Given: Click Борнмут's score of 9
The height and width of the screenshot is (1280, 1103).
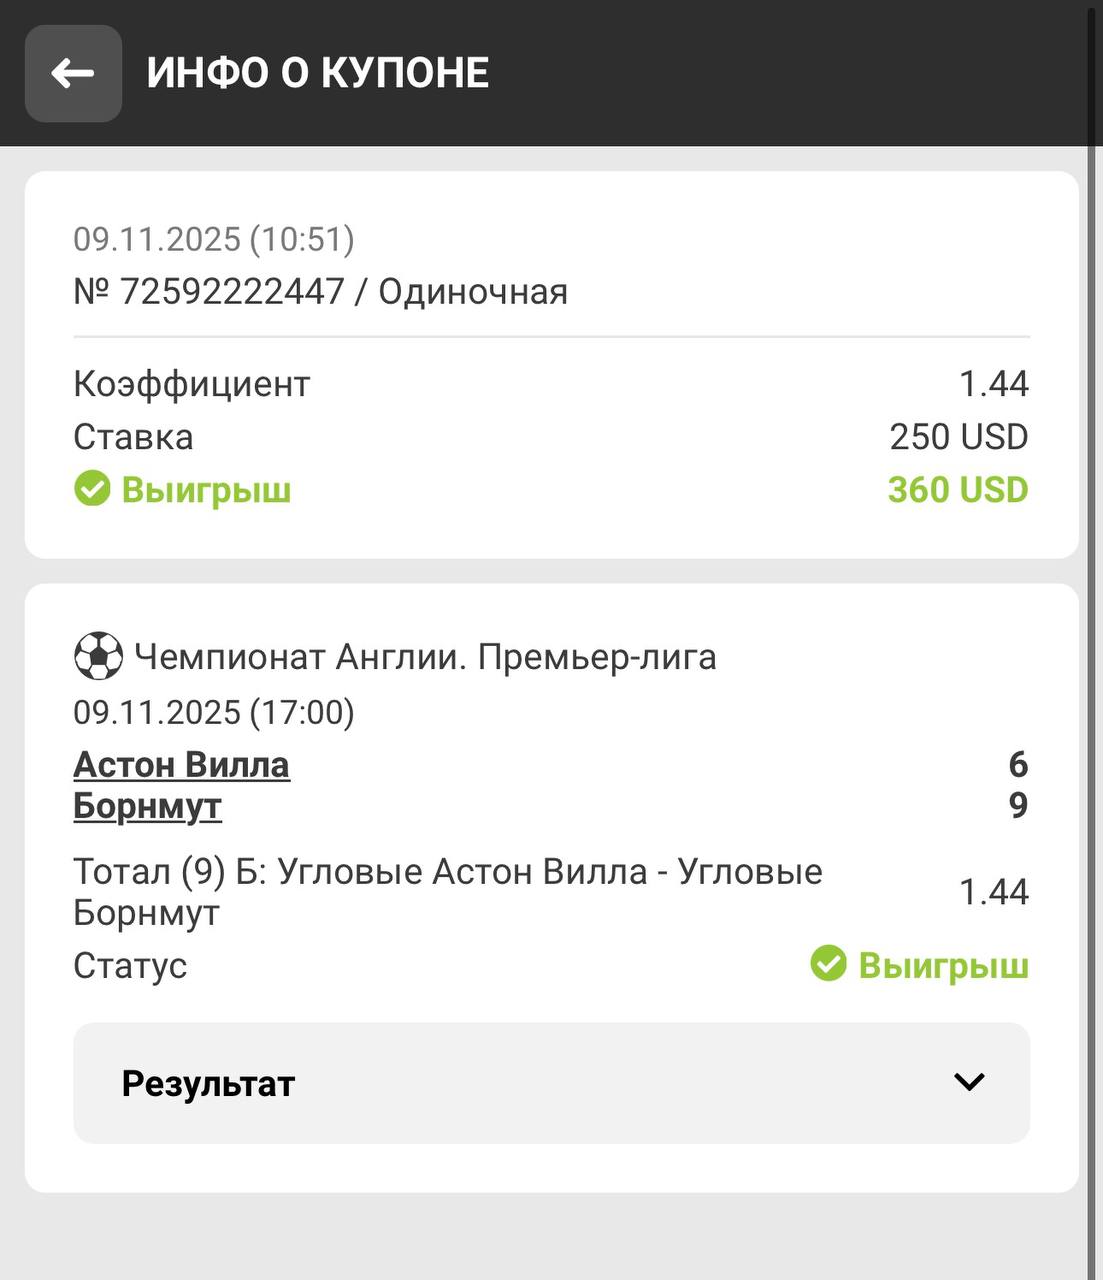Looking at the screenshot, I should click(1017, 806).
